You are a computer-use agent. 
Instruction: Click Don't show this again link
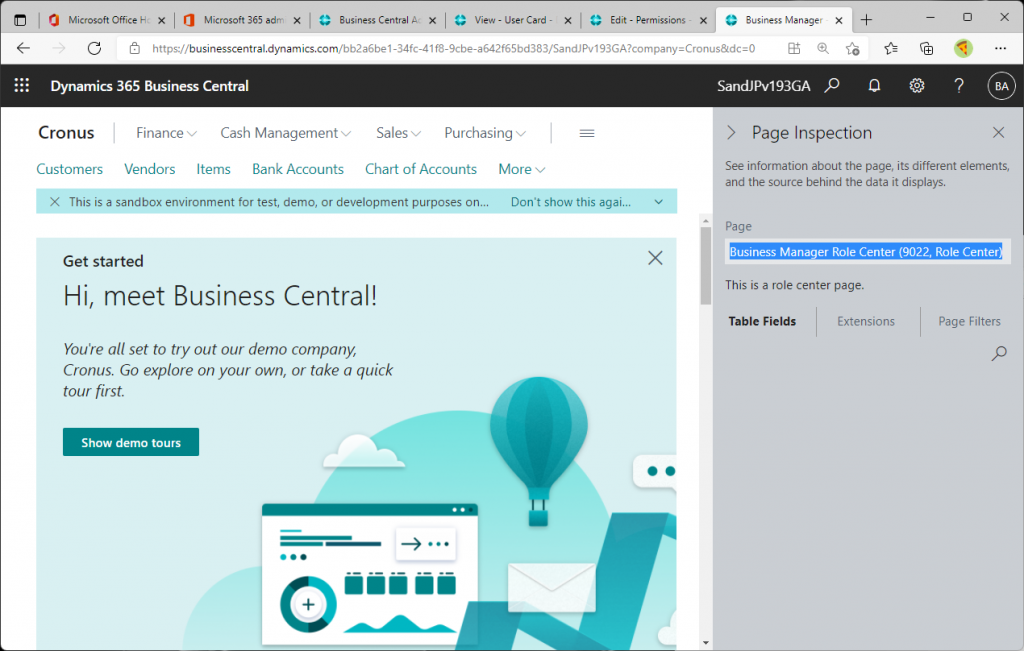pos(570,202)
